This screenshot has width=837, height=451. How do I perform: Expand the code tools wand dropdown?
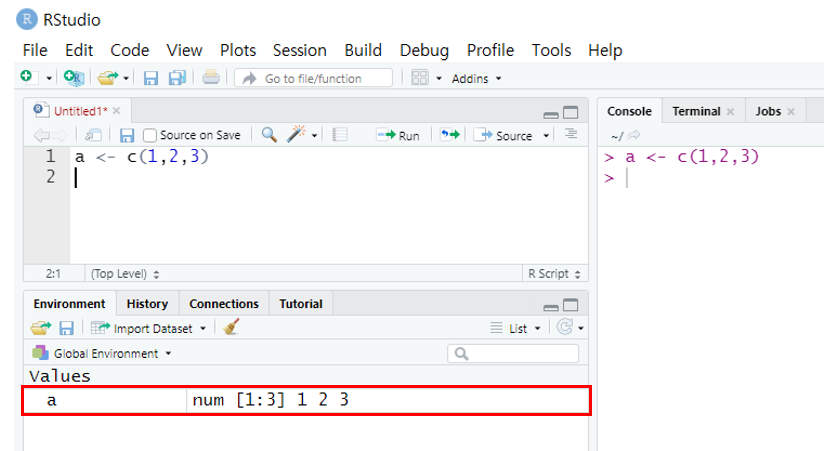click(x=314, y=136)
